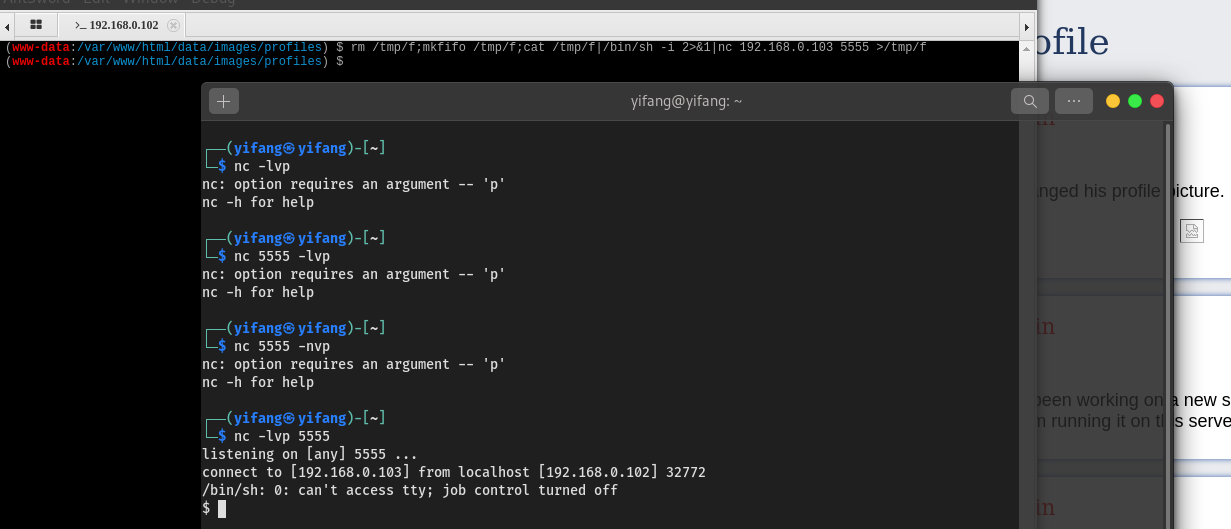Click the 'connect to [192.168.0.103]' output line
Screen dimensions: 1231x529
454,472
